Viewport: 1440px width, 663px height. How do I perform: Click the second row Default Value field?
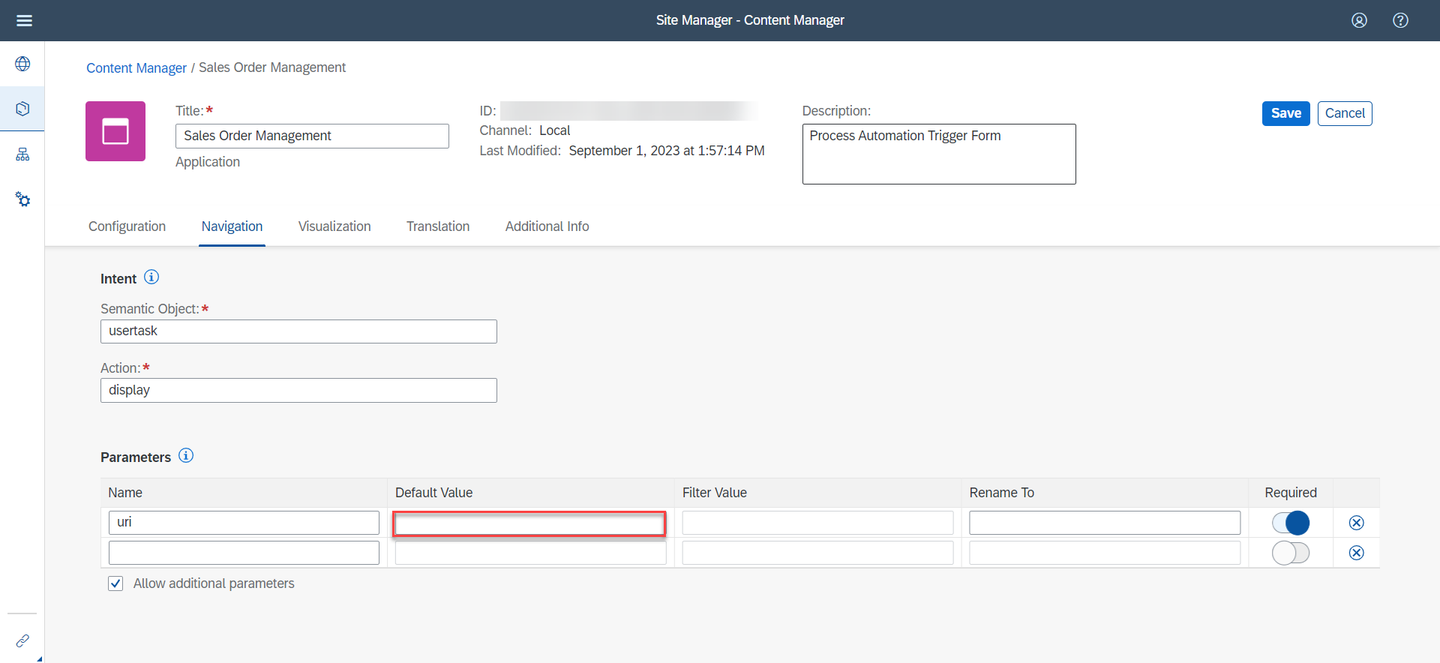(531, 553)
